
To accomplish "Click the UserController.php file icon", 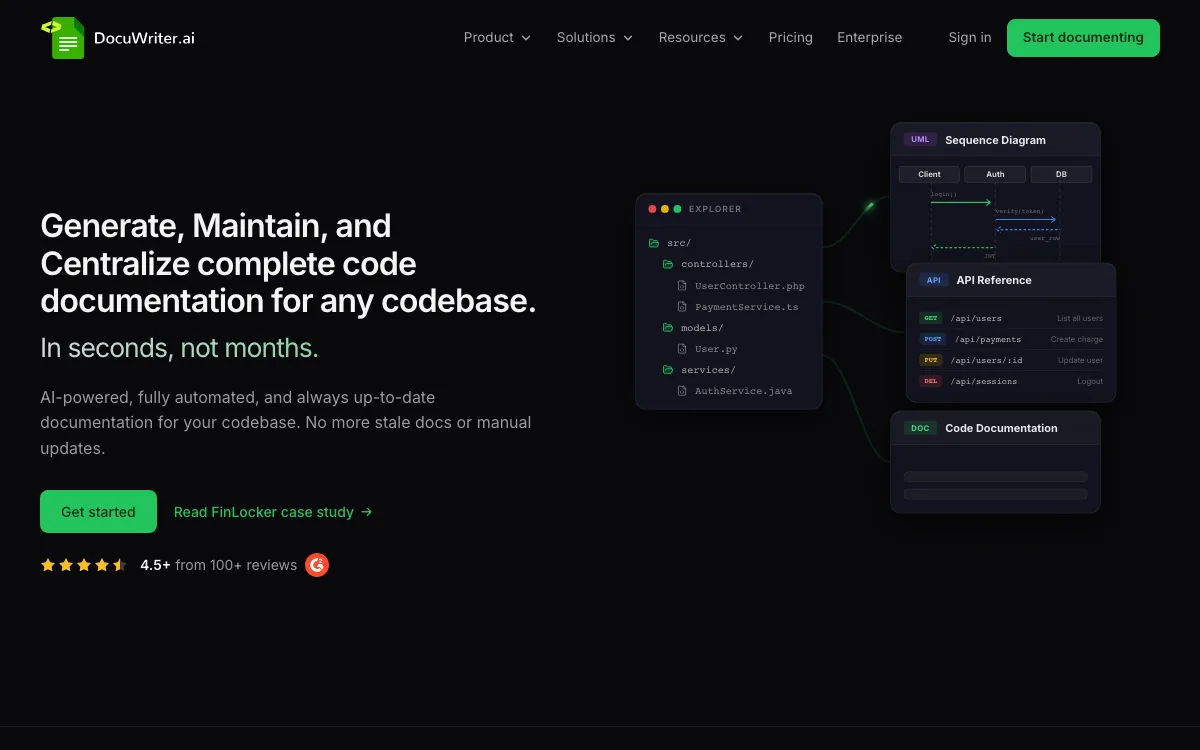I will click(x=682, y=286).
